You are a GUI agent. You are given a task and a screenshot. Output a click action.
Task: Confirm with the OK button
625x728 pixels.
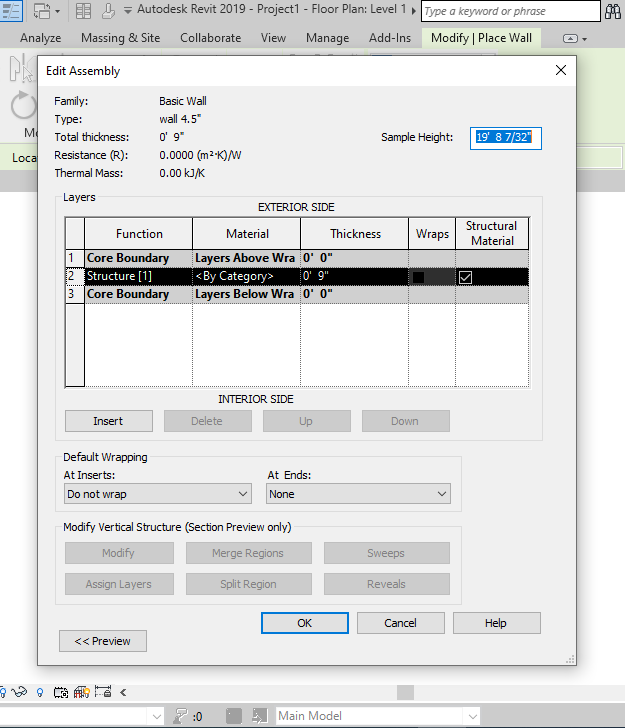[x=305, y=623]
